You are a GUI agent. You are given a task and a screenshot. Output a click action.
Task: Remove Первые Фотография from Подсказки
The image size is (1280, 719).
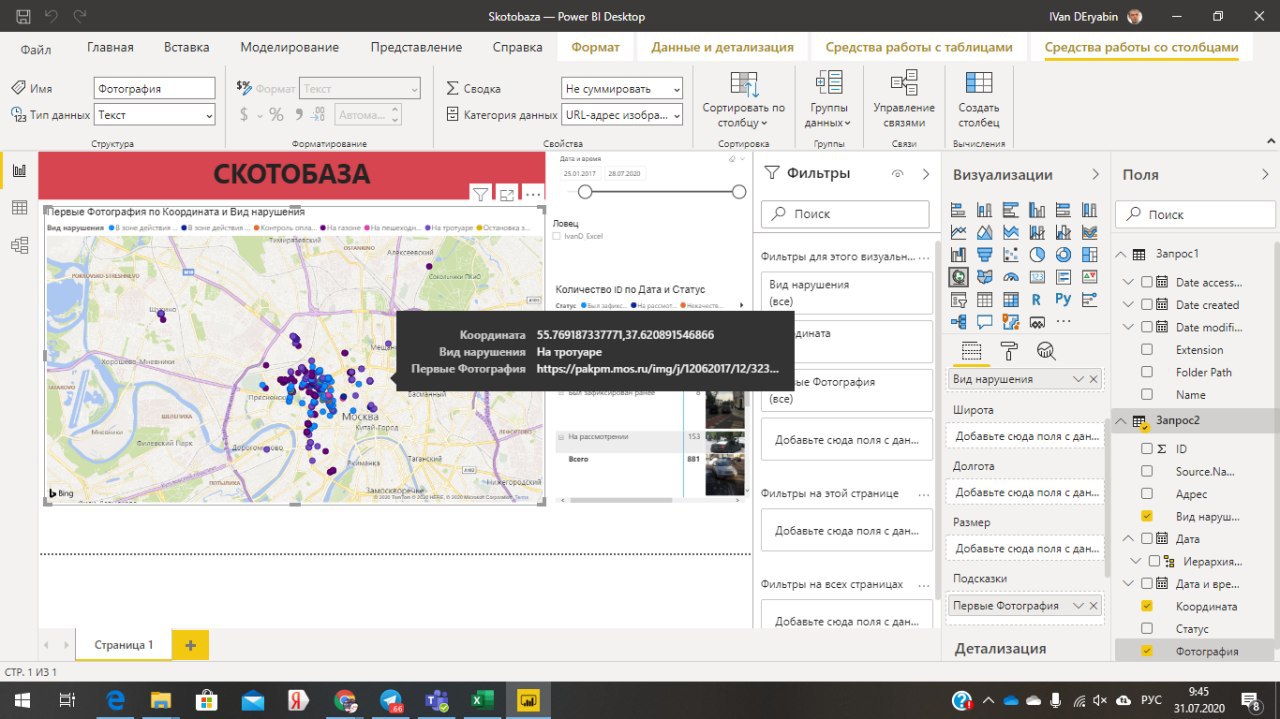pyautogui.click(x=1094, y=606)
